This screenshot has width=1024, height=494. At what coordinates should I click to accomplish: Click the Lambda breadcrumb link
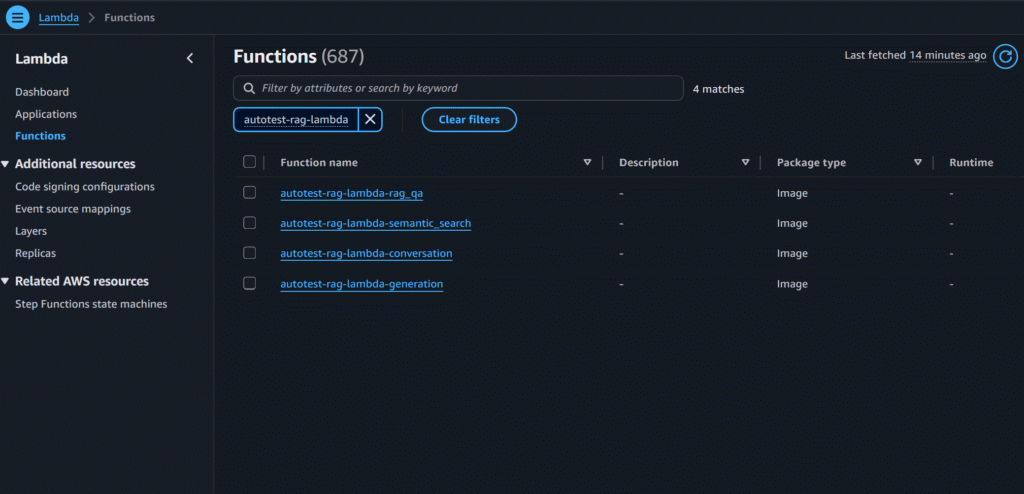tap(58, 18)
